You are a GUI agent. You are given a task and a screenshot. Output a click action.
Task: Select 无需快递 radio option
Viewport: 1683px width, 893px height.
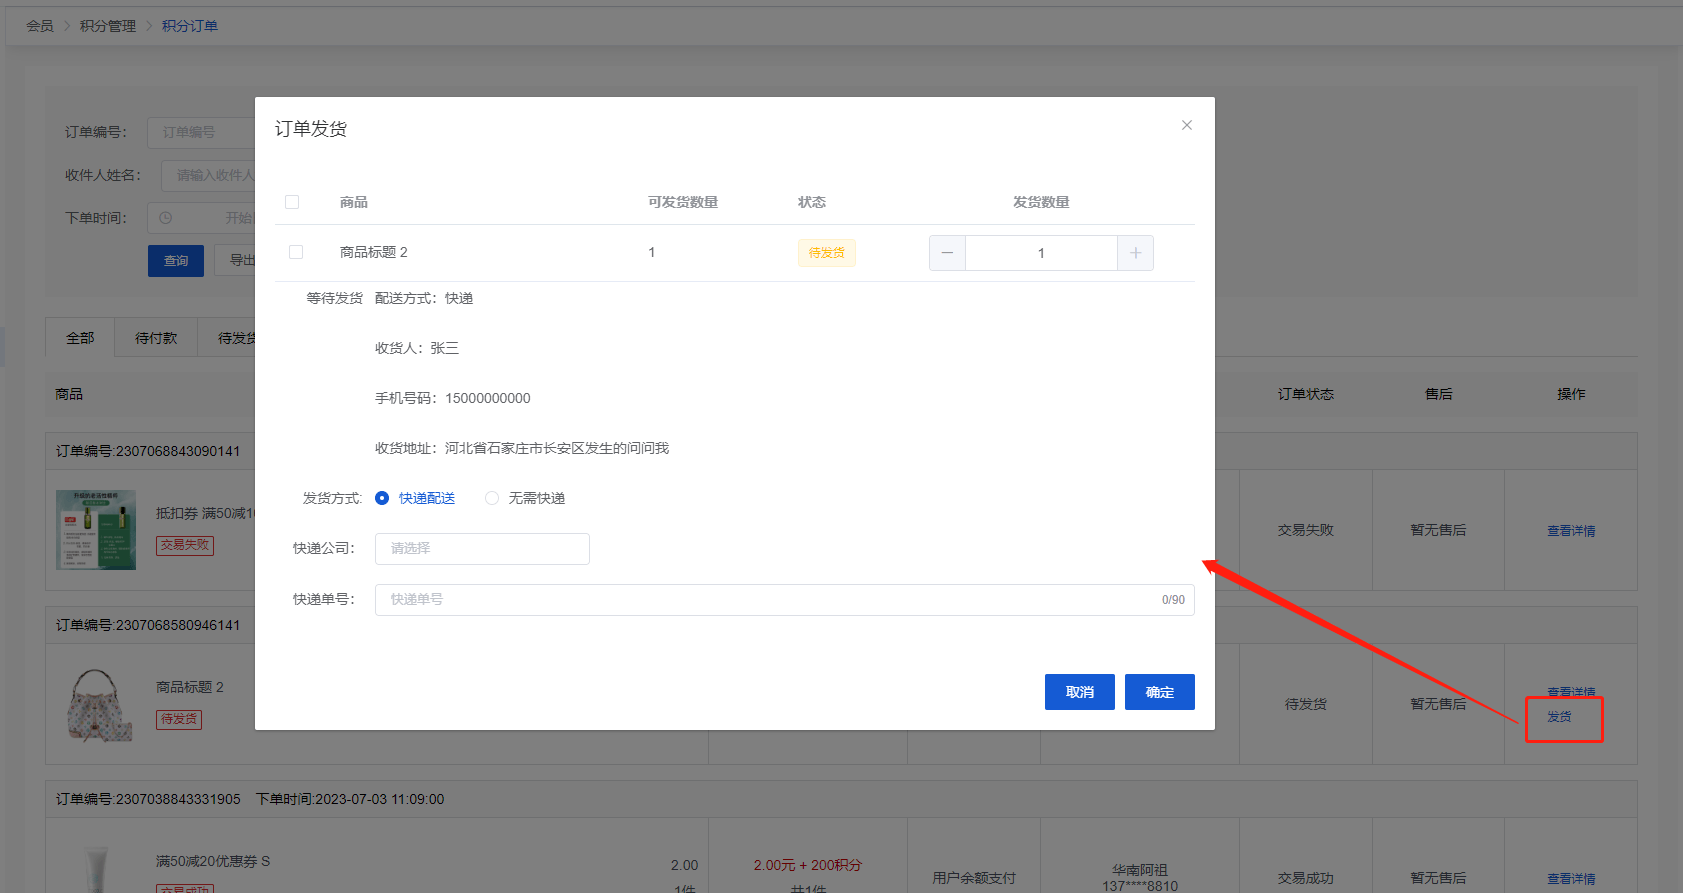pyautogui.click(x=492, y=498)
